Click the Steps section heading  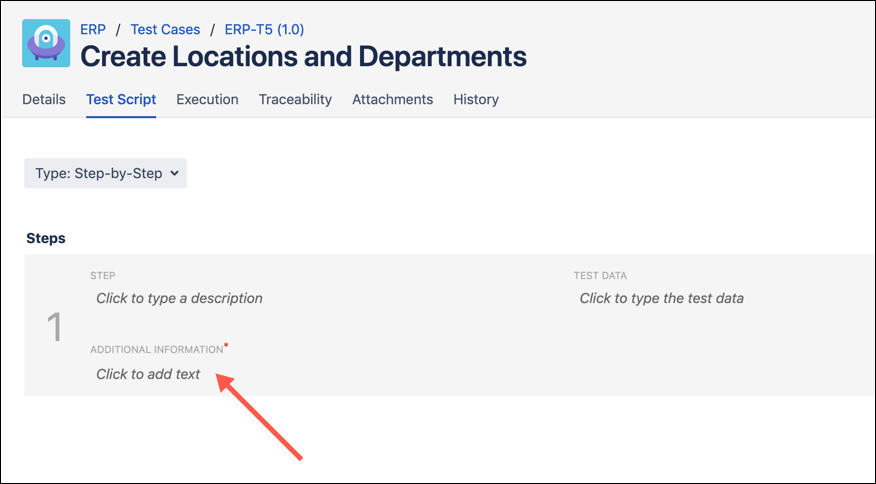(46, 239)
